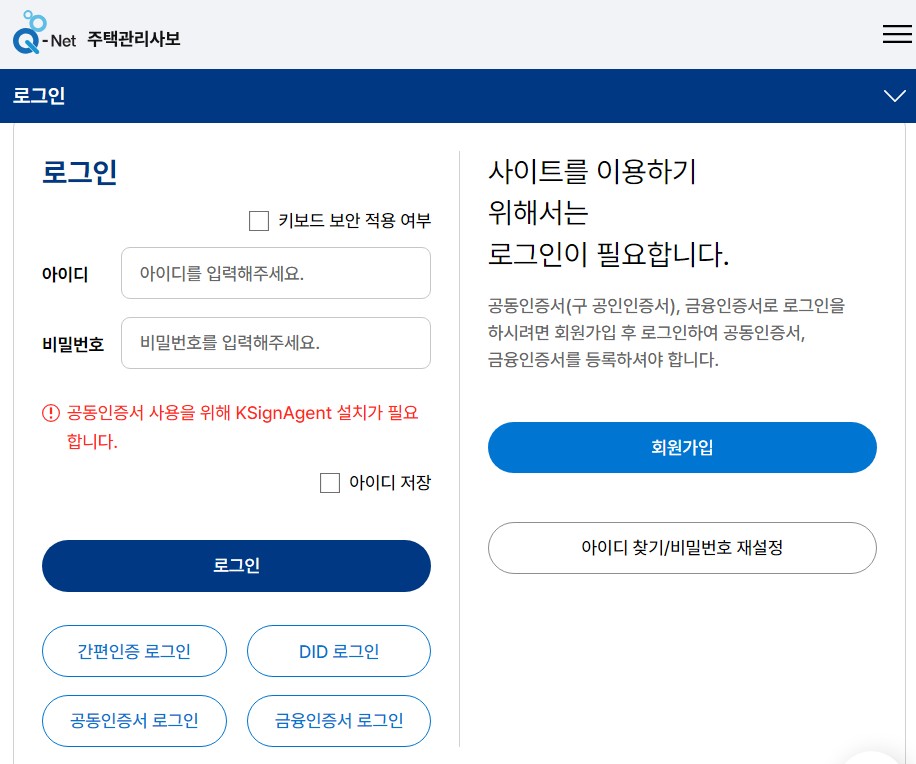Check the 아이디 저장 option
This screenshot has height=764, width=916.
tap(330, 483)
